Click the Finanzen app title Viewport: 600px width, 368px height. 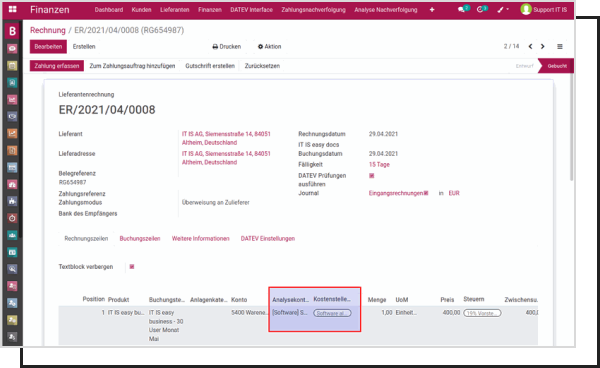pyautogui.click(x=50, y=10)
